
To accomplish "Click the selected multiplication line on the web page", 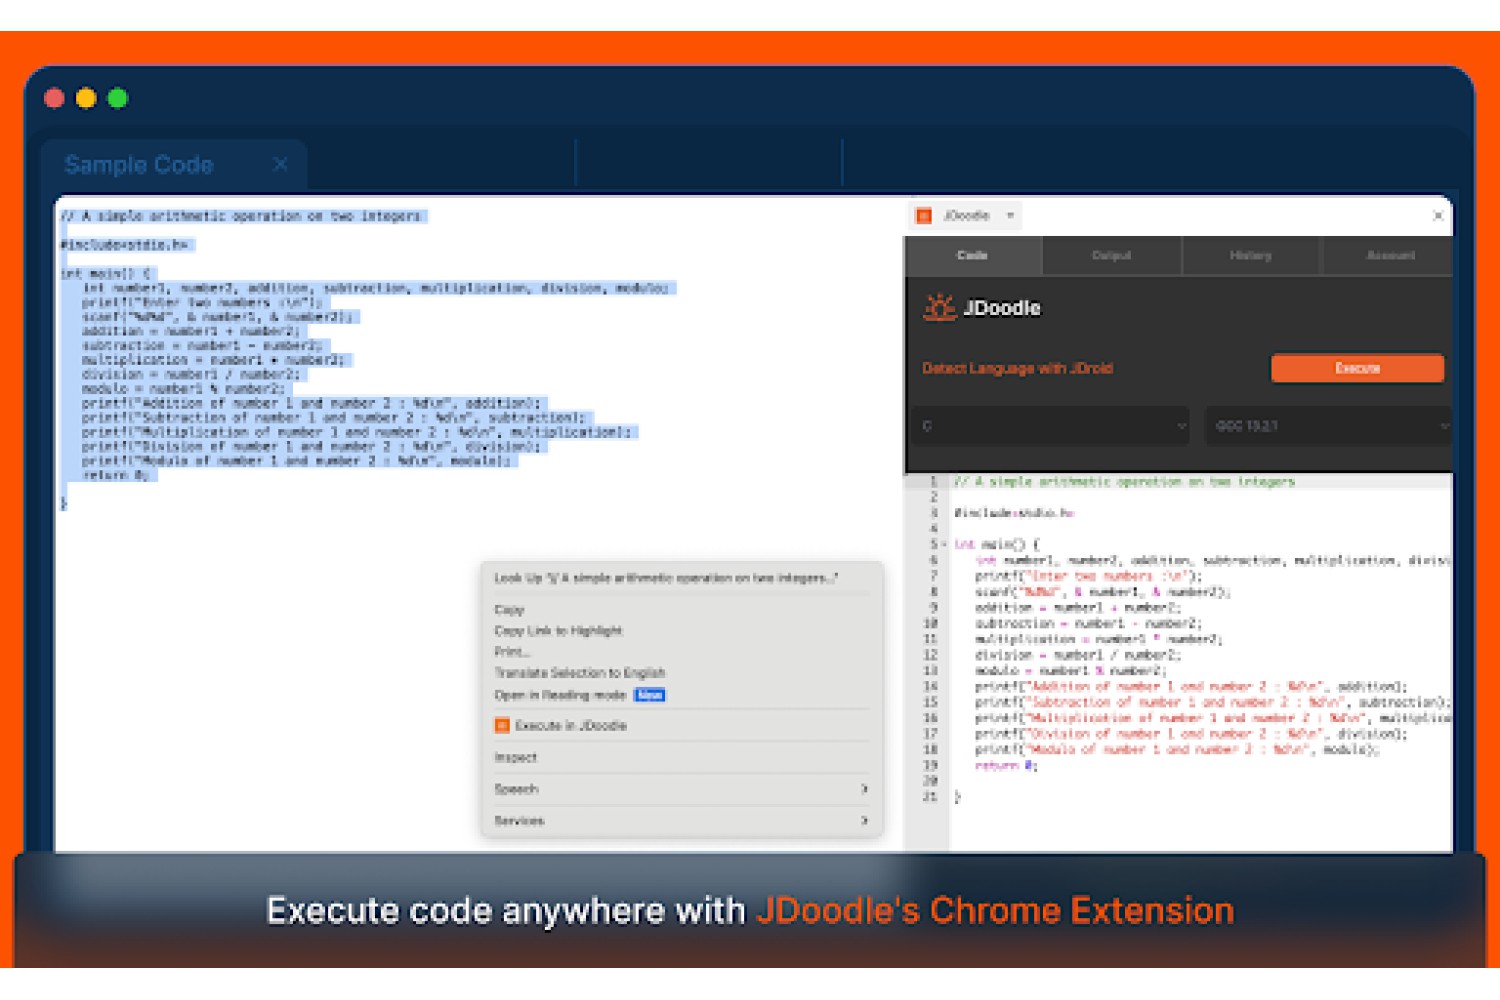I will (x=213, y=360).
